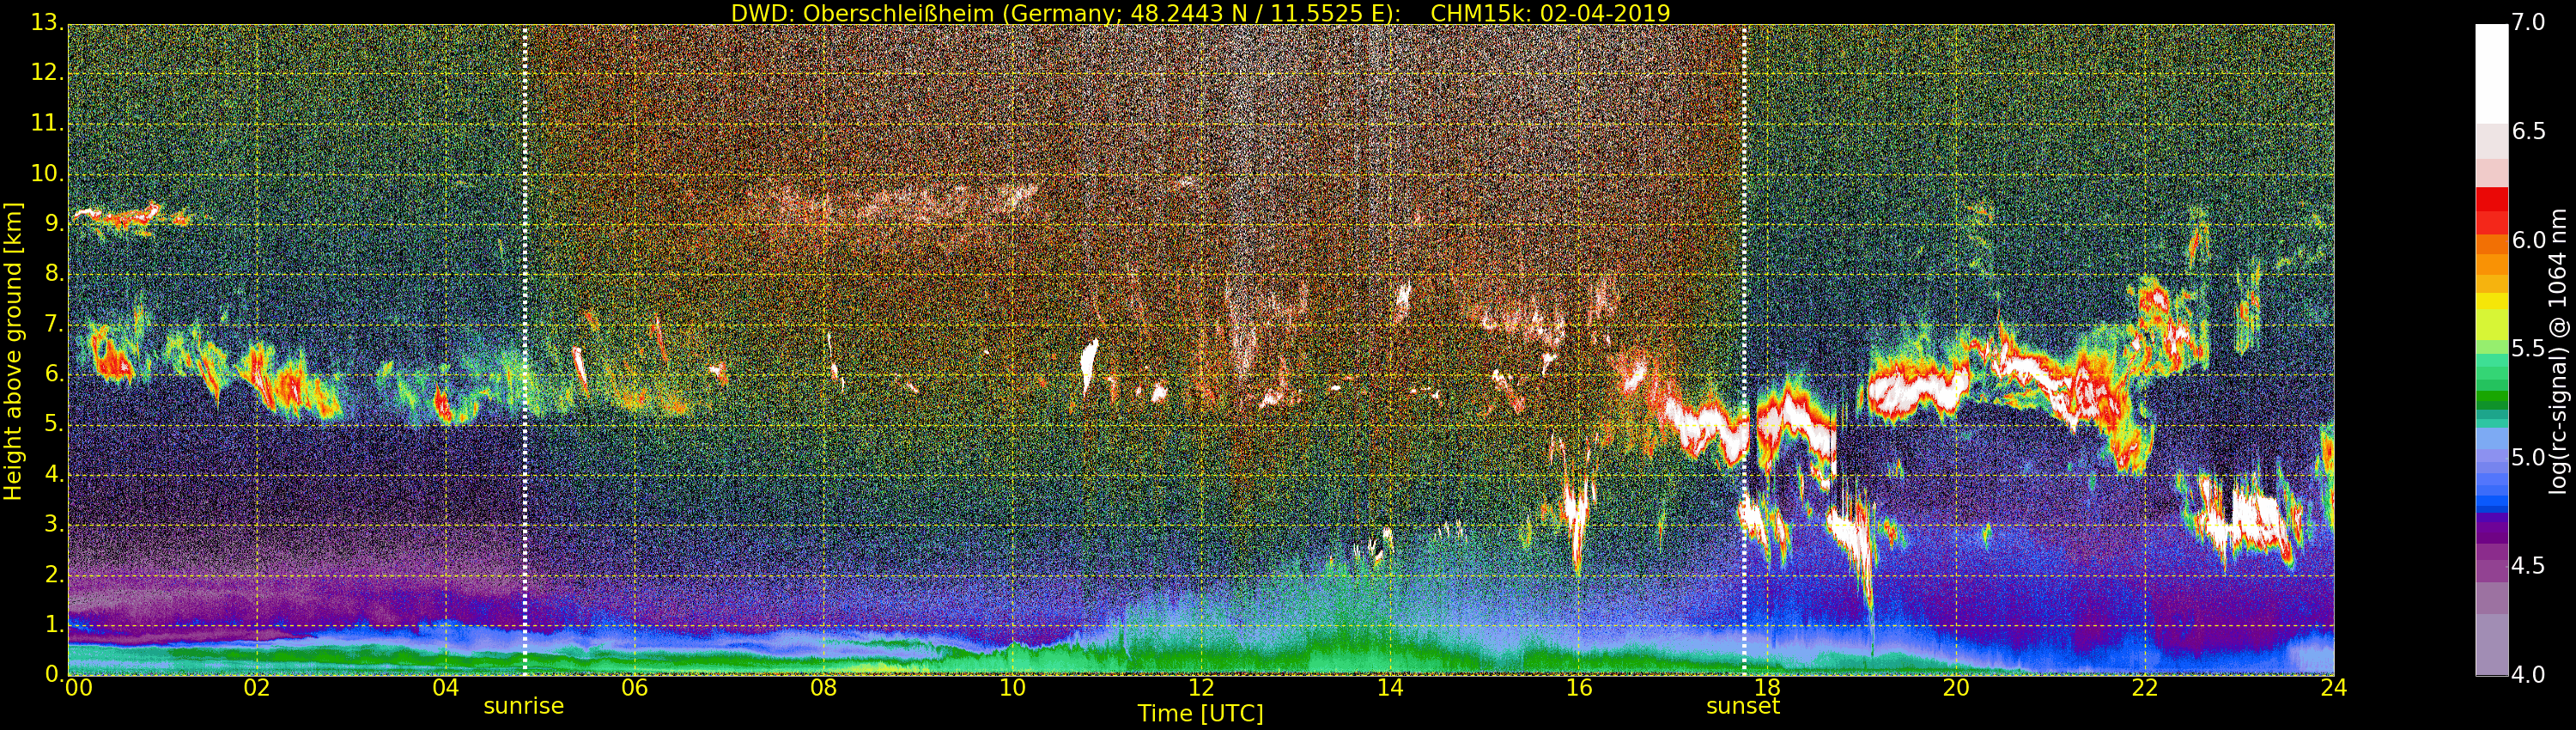Click the y-axis tick label '6.'
Image resolution: width=2576 pixels, height=730 pixels.
point(54,374)
